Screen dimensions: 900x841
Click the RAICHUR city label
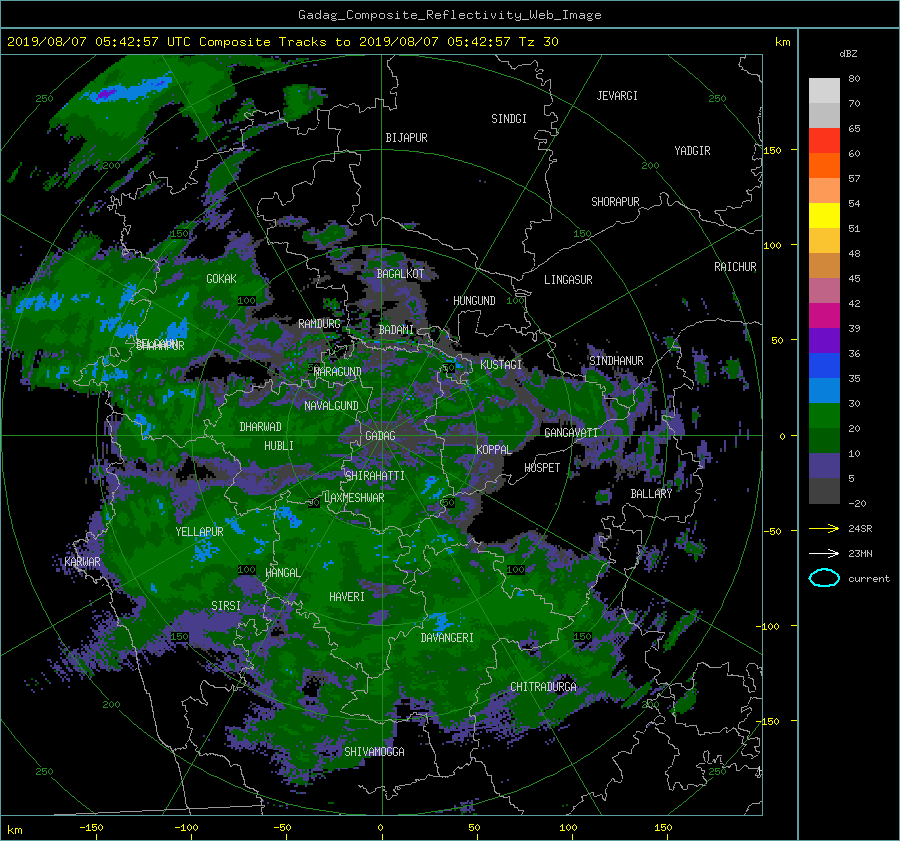[x=735, y=267]
